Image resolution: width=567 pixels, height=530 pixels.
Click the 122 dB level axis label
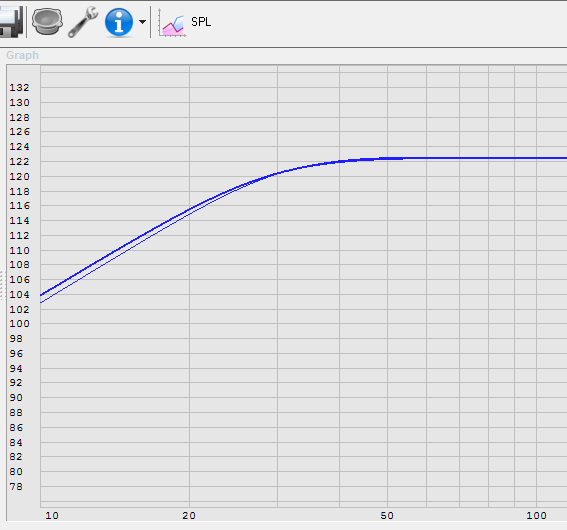(20, 162)
